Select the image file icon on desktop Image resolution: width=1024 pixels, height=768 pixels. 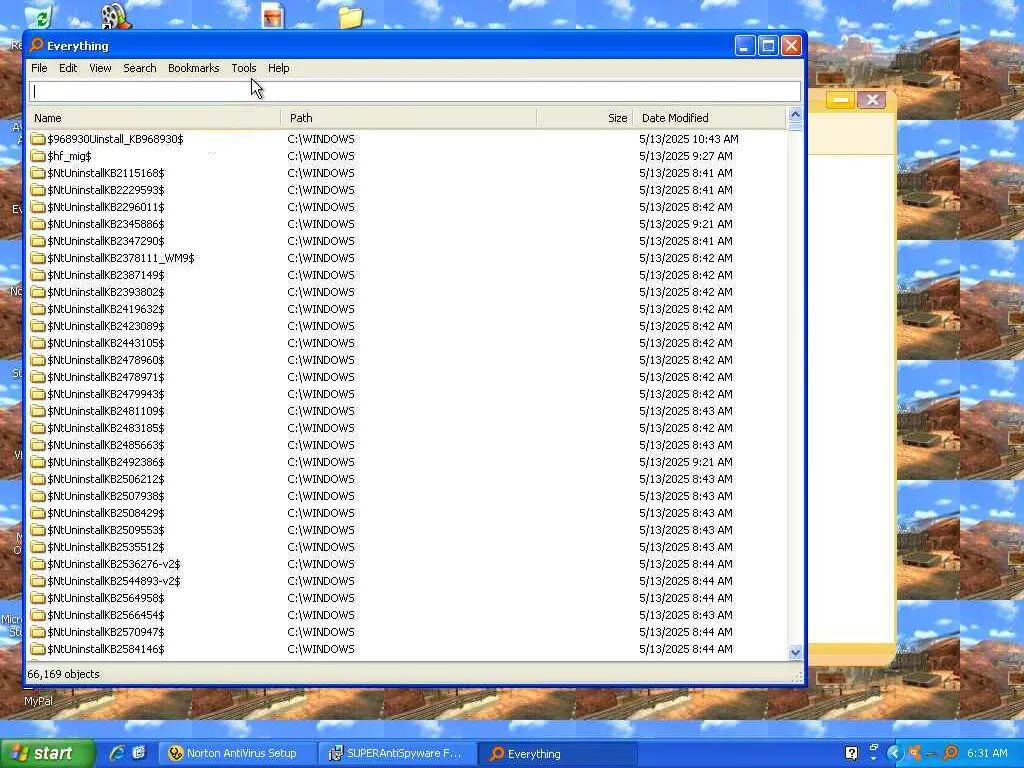[272, 16]
